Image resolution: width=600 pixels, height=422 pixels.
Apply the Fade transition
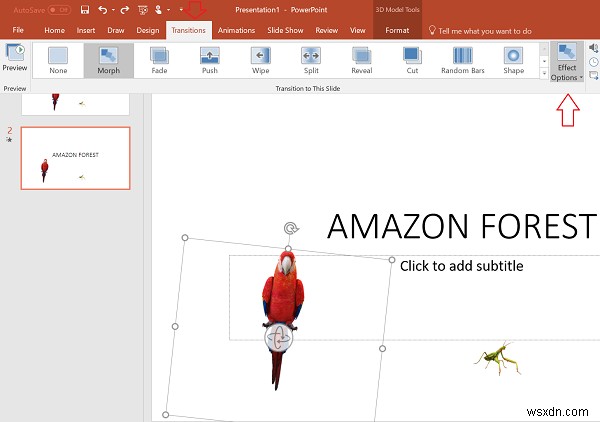point(159,60)
